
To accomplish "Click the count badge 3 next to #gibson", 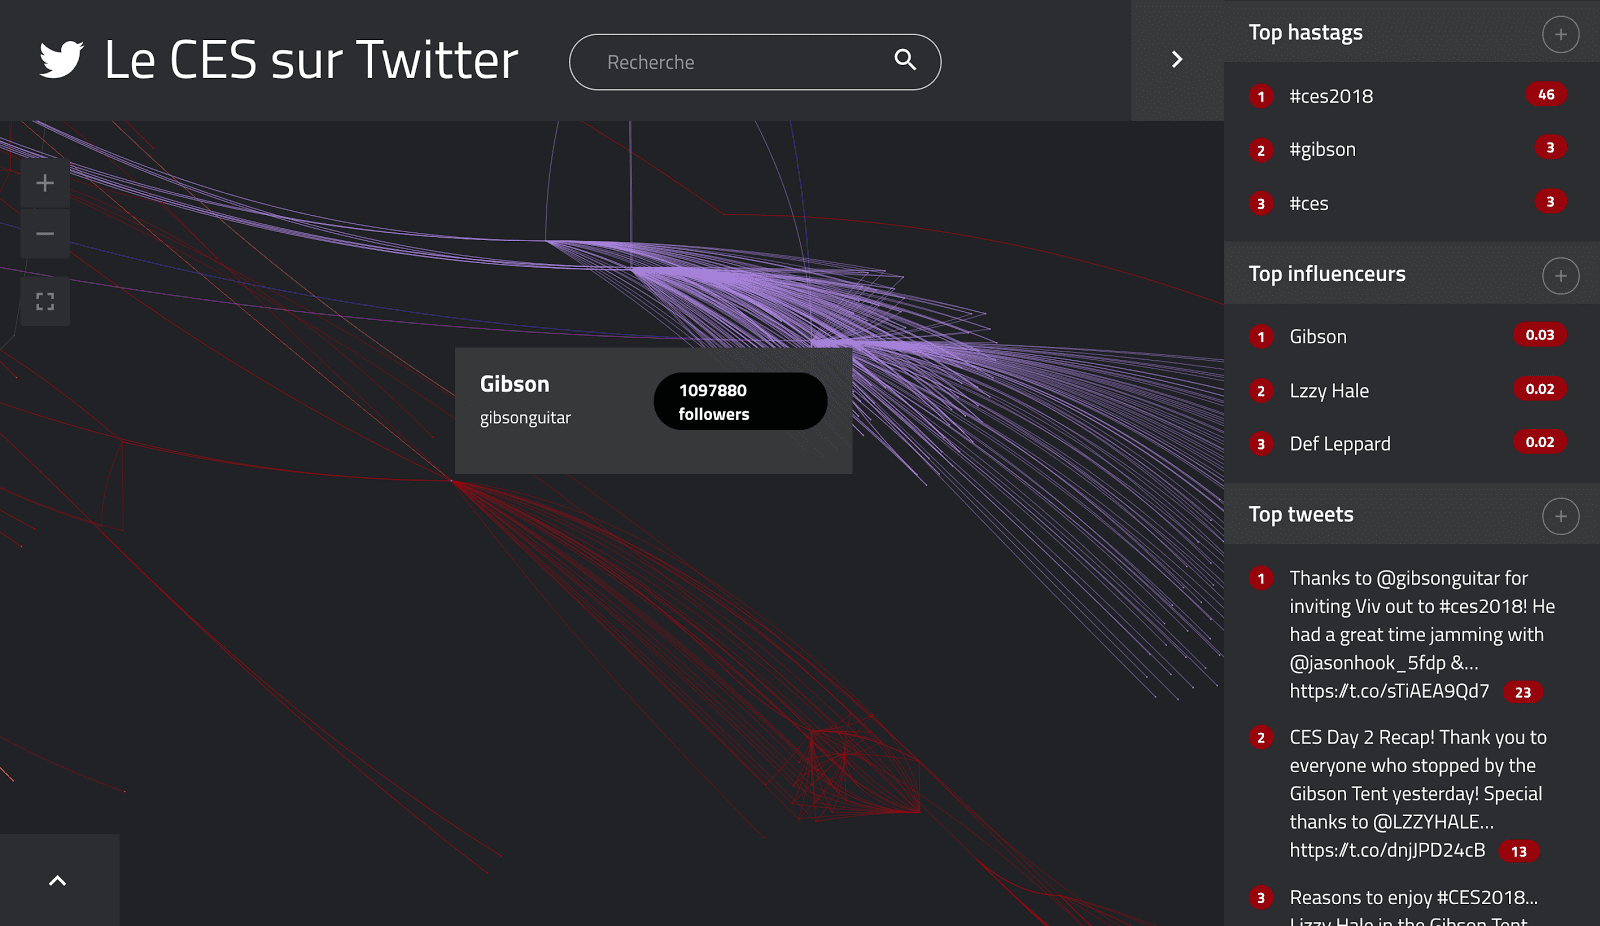I will (x=1550, y=147).
